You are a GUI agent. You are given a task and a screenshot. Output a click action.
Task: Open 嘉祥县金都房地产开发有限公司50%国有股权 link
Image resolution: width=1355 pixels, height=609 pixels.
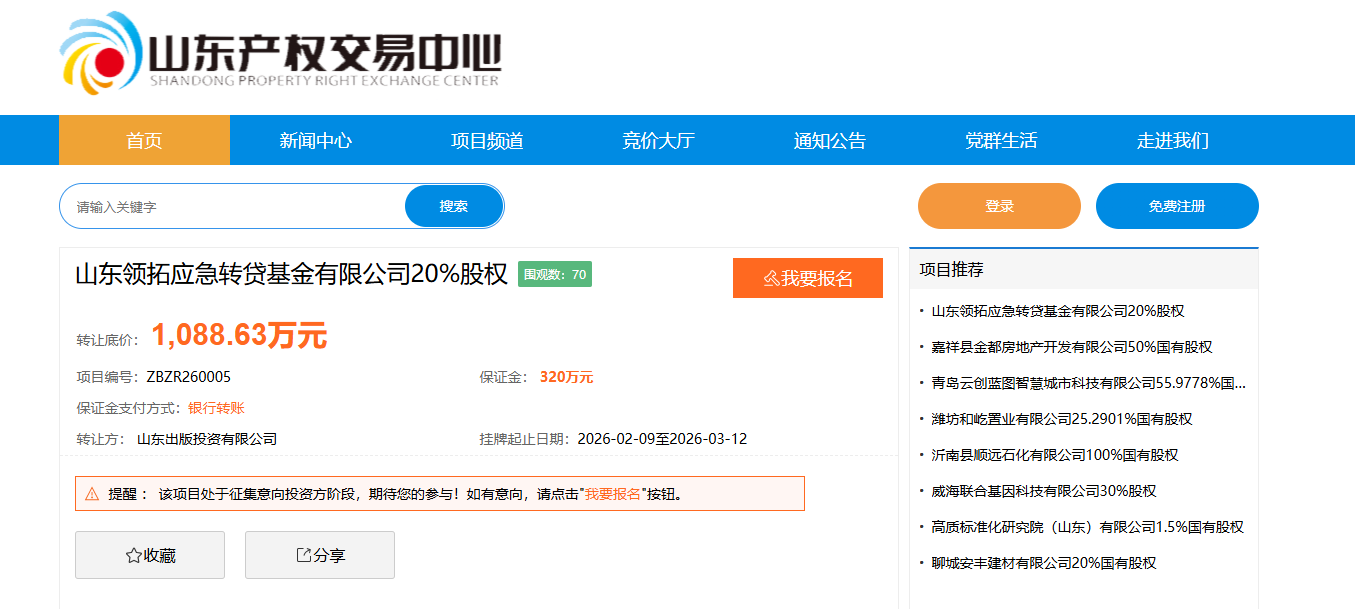coord(1071,347)
